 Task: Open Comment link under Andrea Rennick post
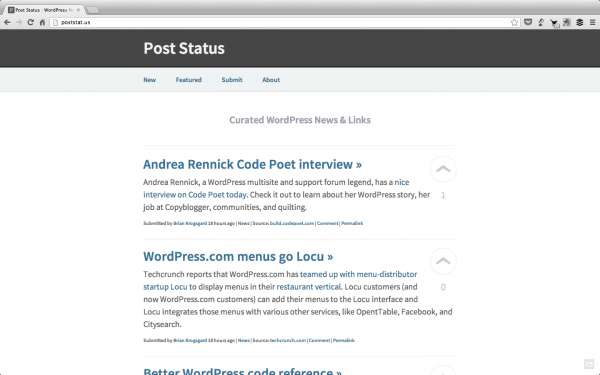328,223
